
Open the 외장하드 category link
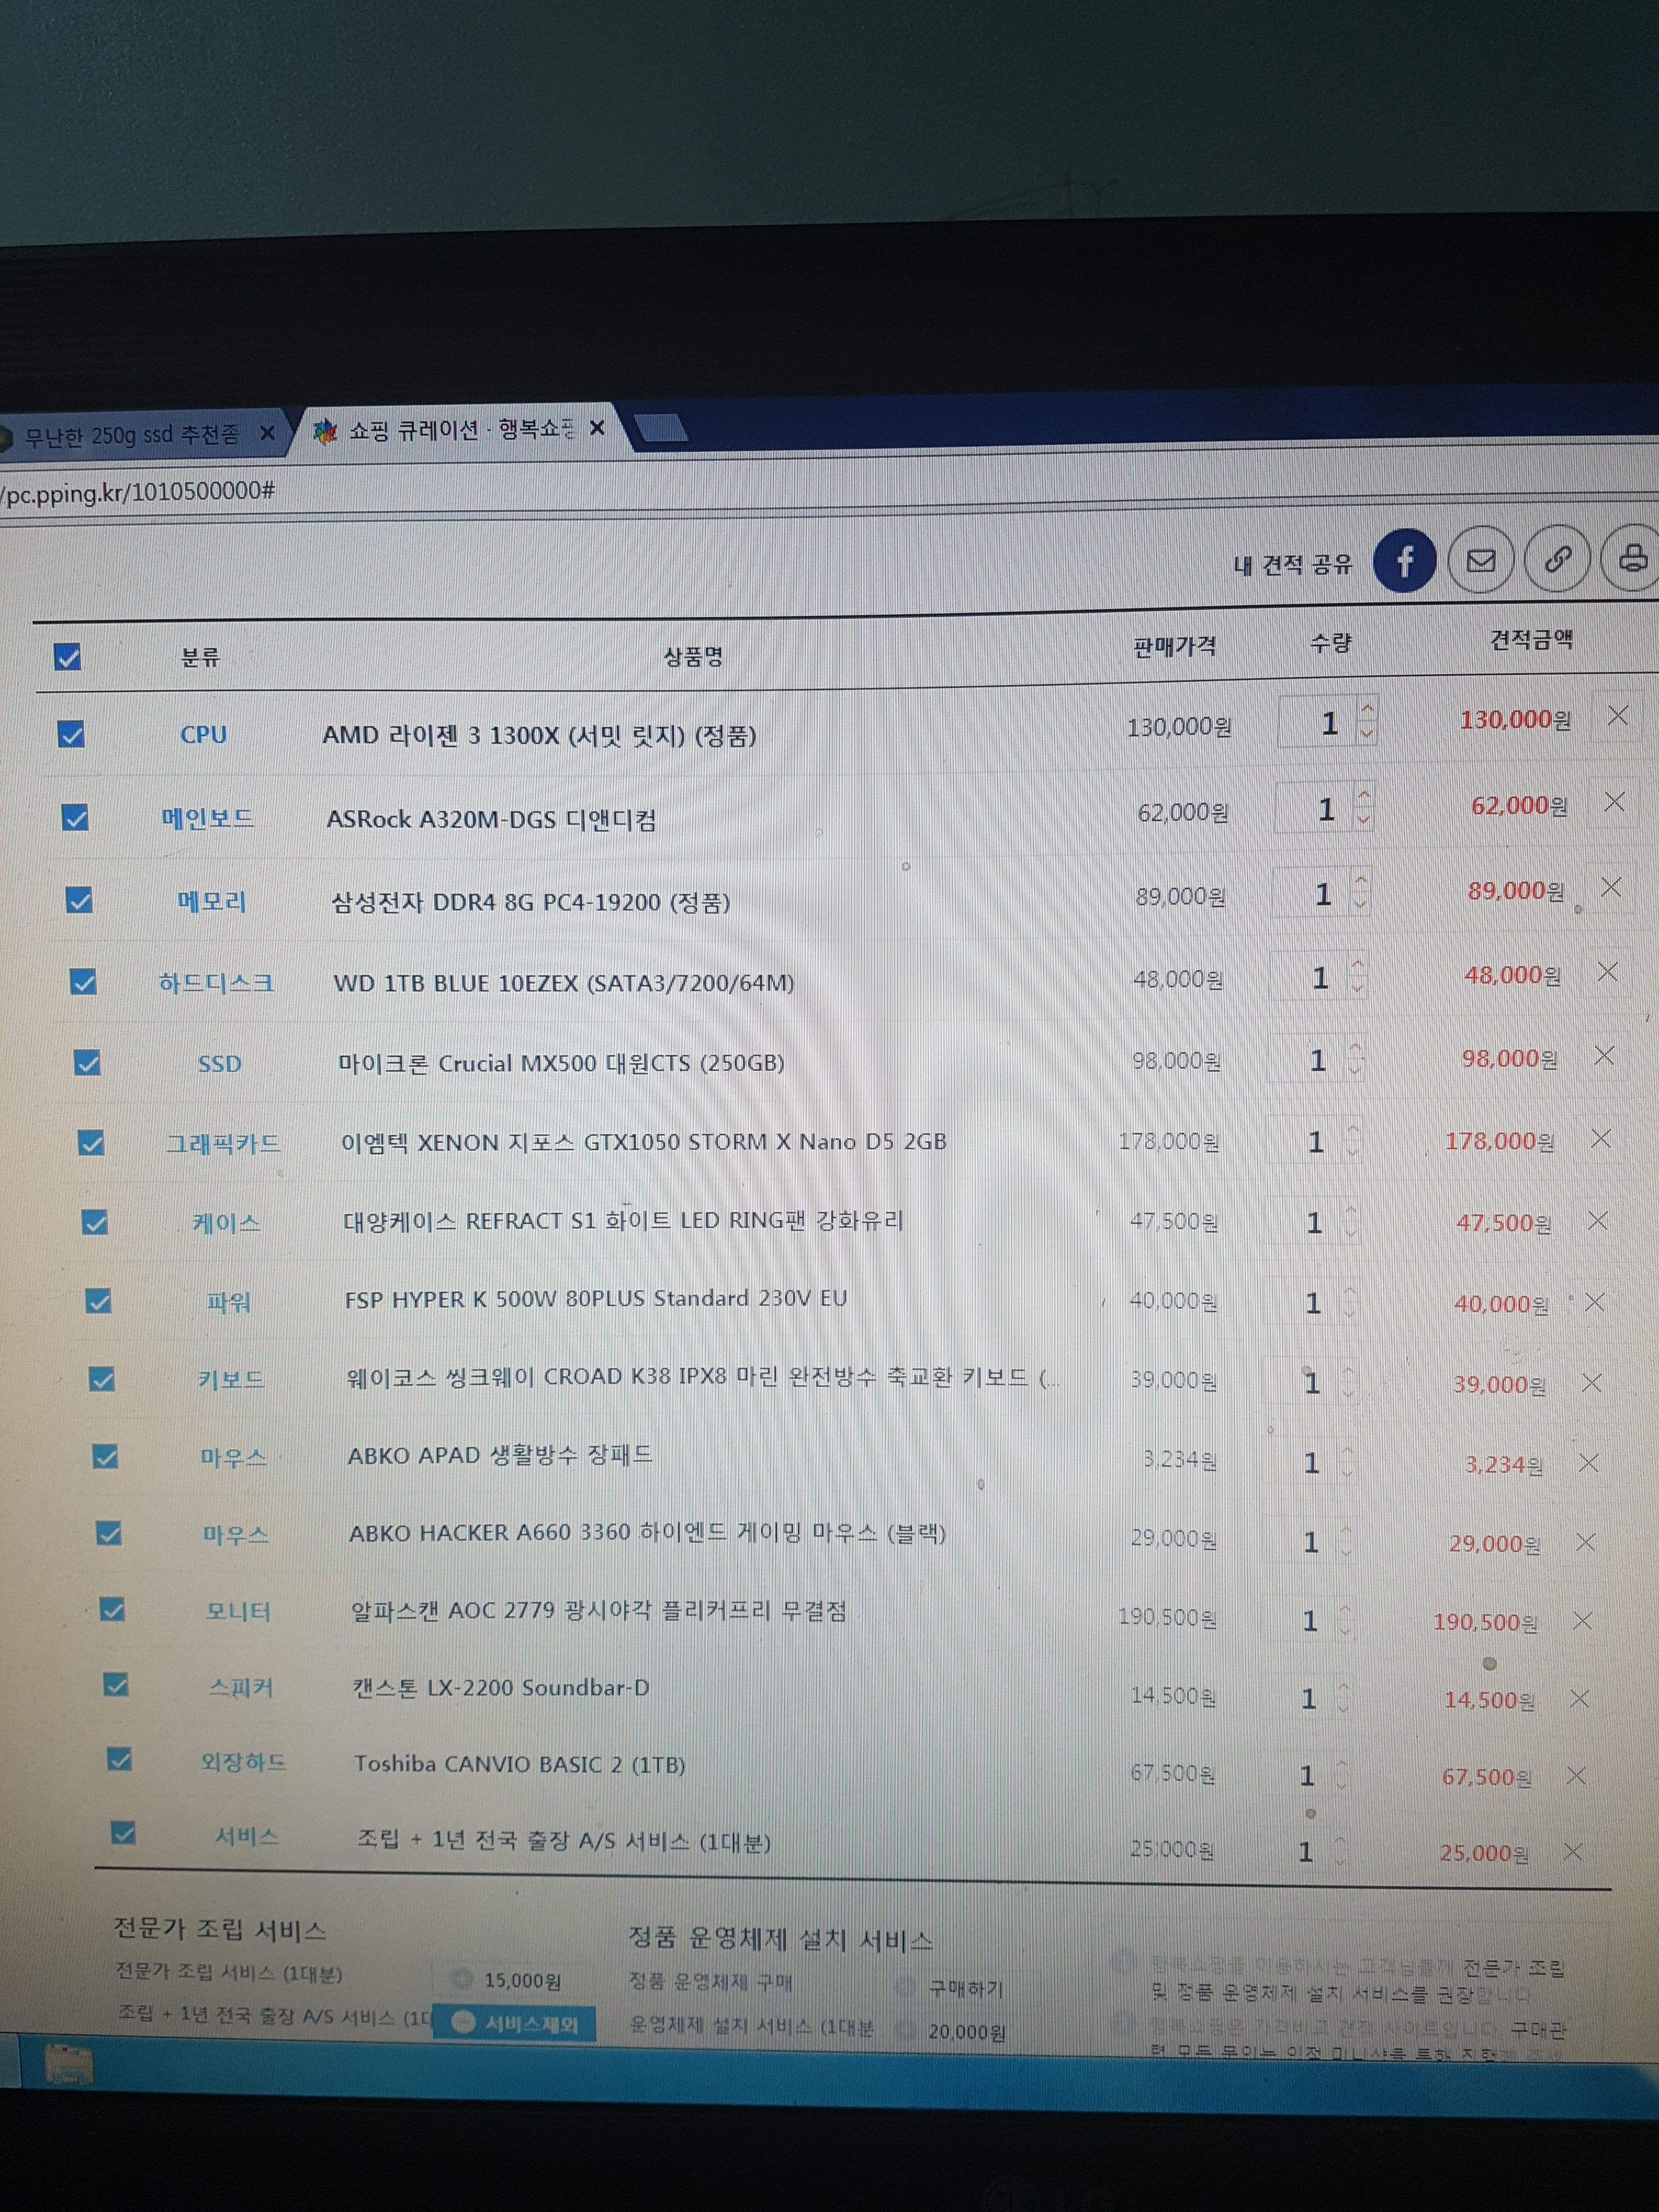click(243, 1761)
